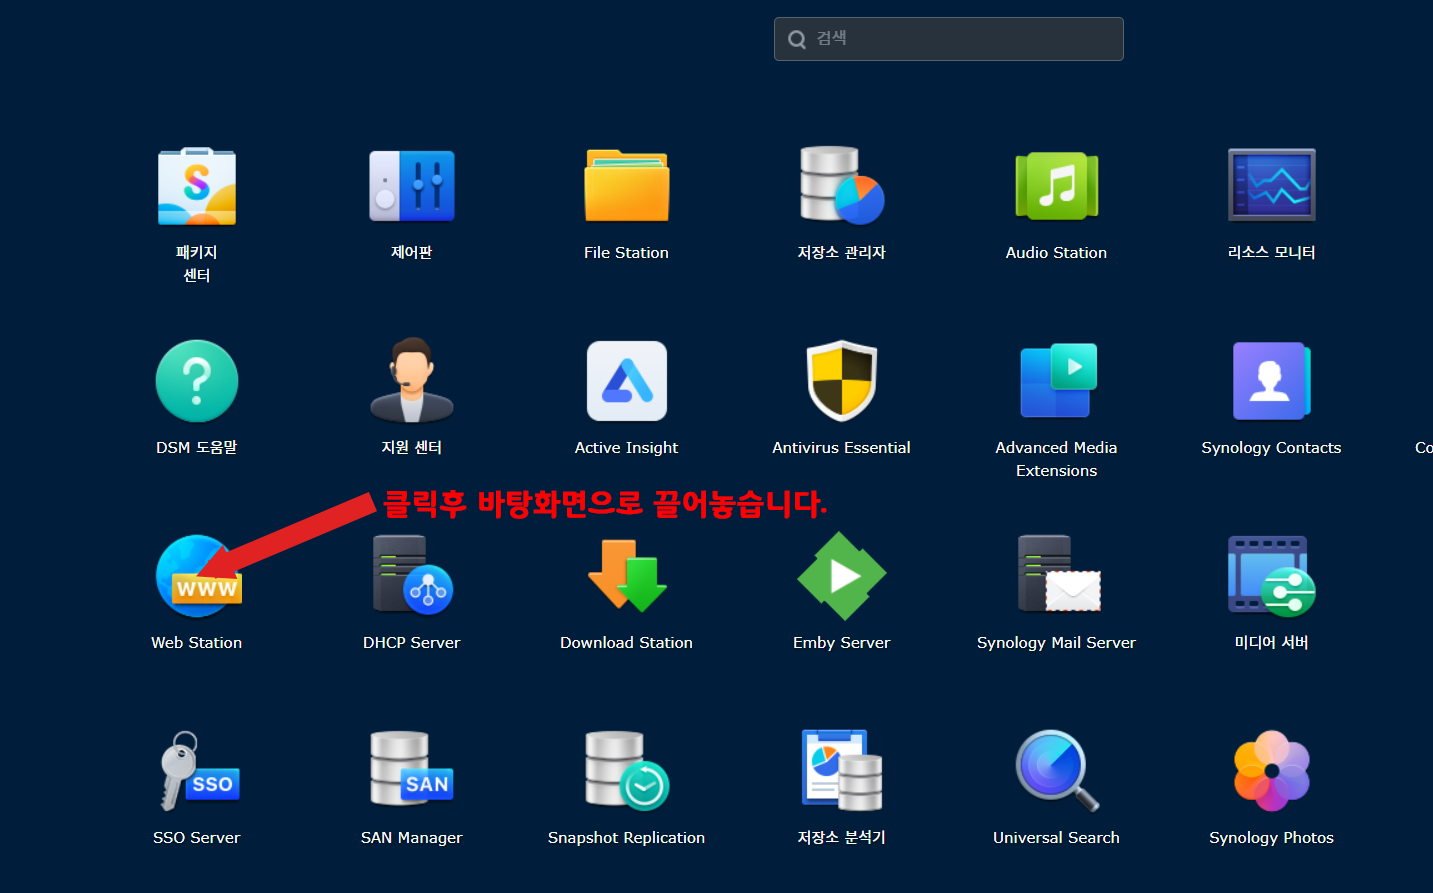The height and width of the screenshot is (893, 1433).
Task: Click the "Synology Contacts" label text
Action: pos(1272,448)
